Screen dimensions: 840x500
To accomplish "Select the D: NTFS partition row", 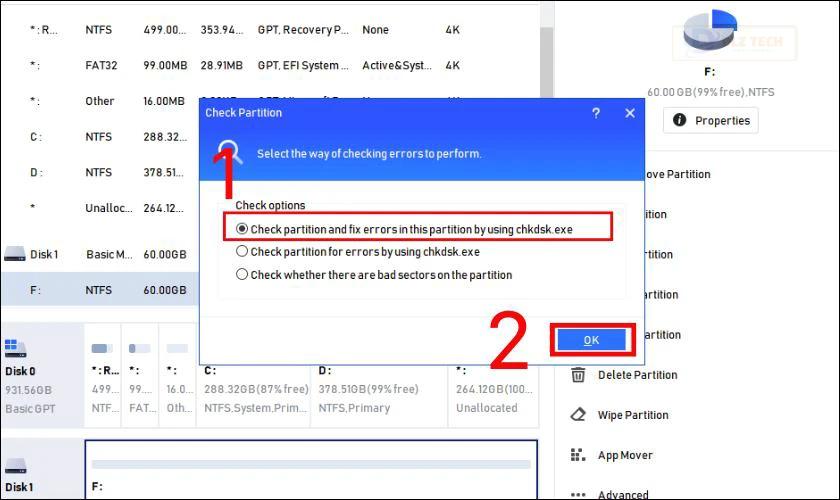I will point(100,172).
